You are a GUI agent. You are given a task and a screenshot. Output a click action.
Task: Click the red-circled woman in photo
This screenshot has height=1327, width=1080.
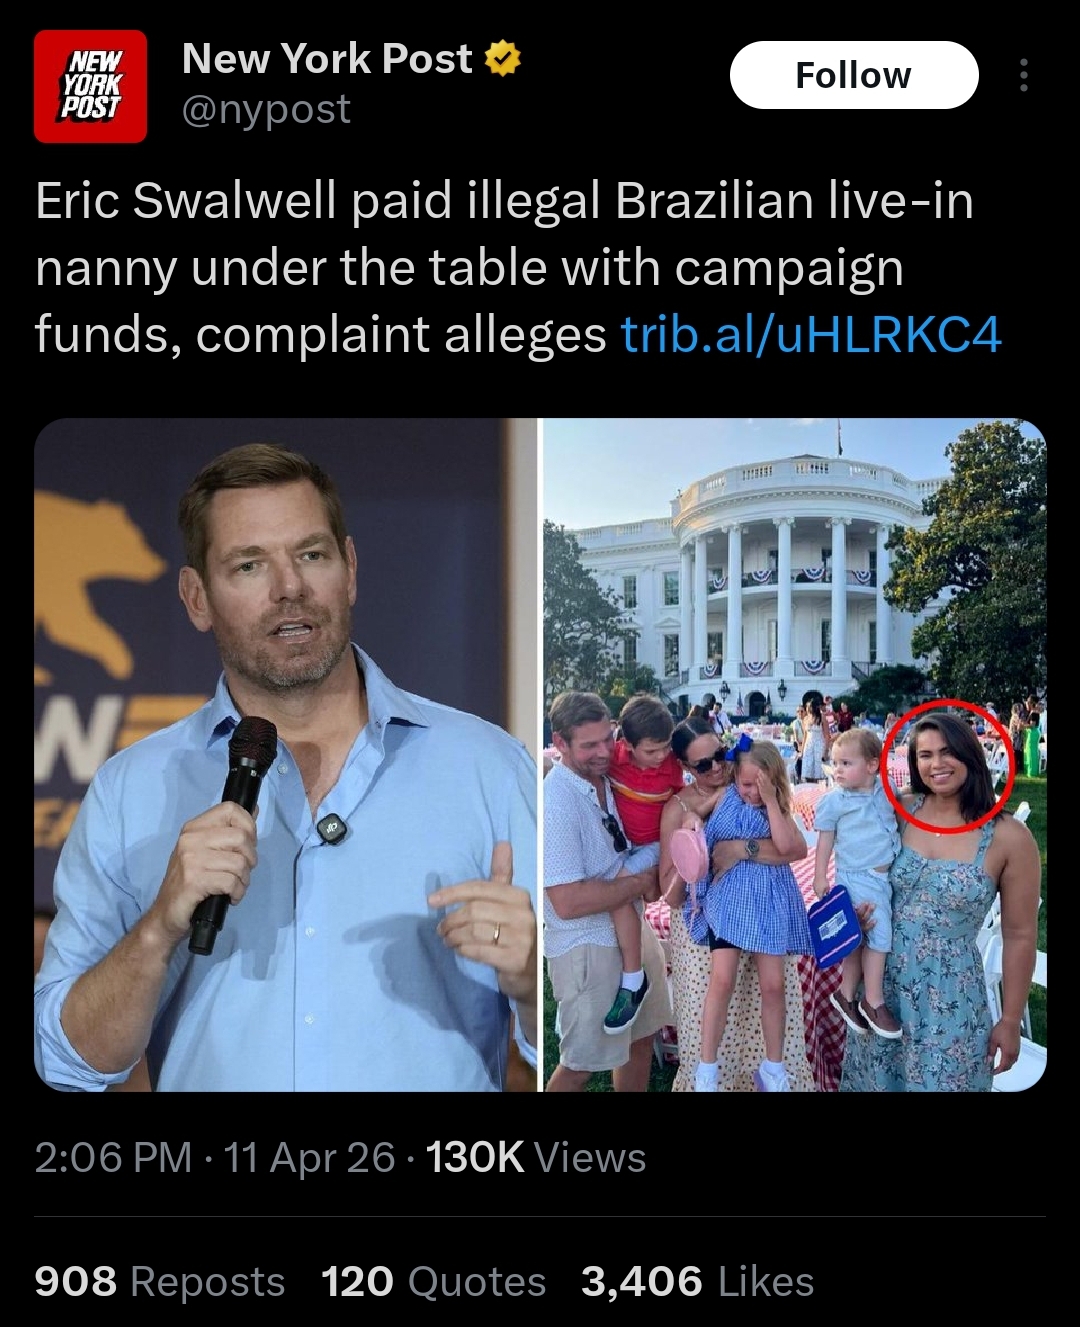[x=948, y=765]
